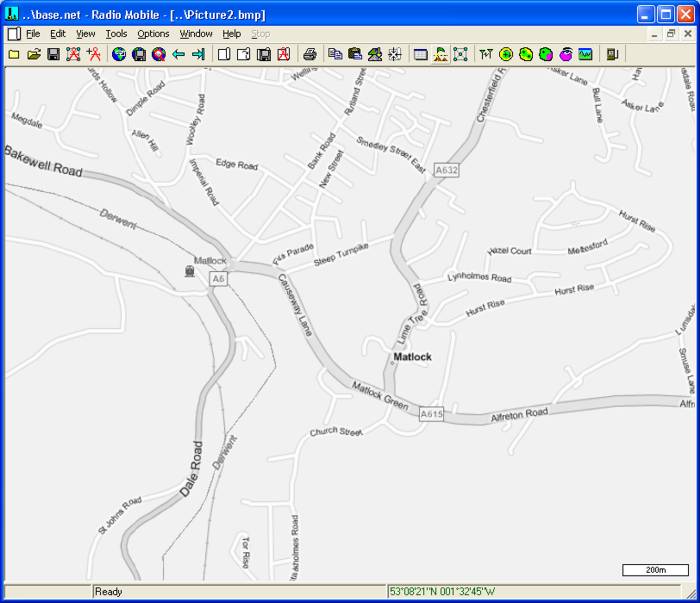Screen dimensions: 700x603
Task: Open Radio Link antenna towers icon
Action: point(486,54)
